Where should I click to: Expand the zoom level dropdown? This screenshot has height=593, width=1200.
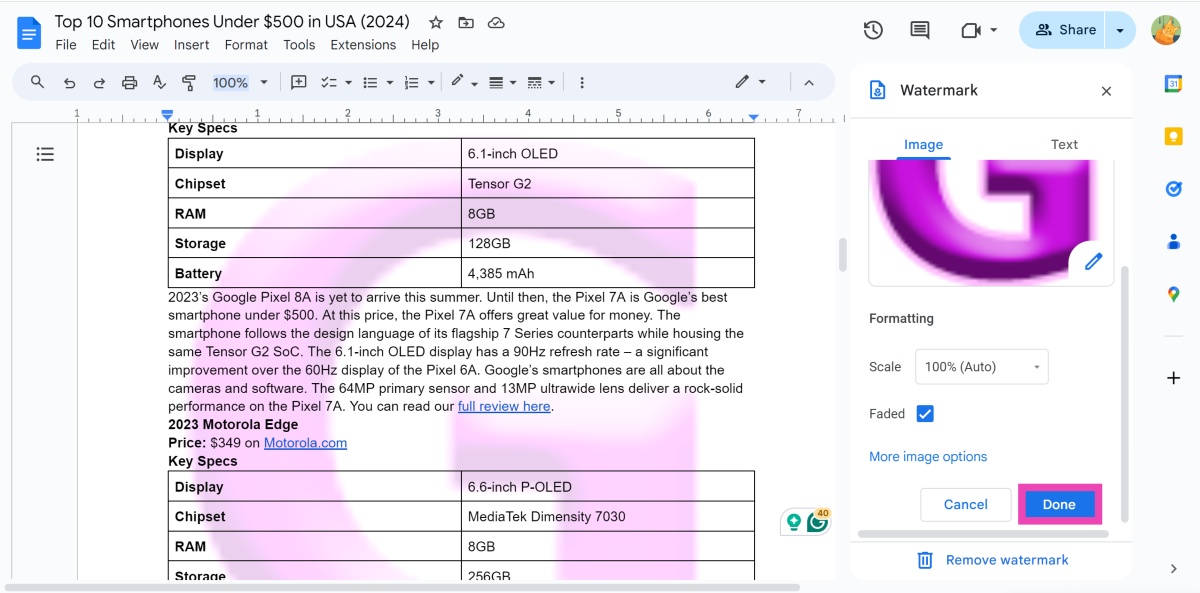coord(241,83)
